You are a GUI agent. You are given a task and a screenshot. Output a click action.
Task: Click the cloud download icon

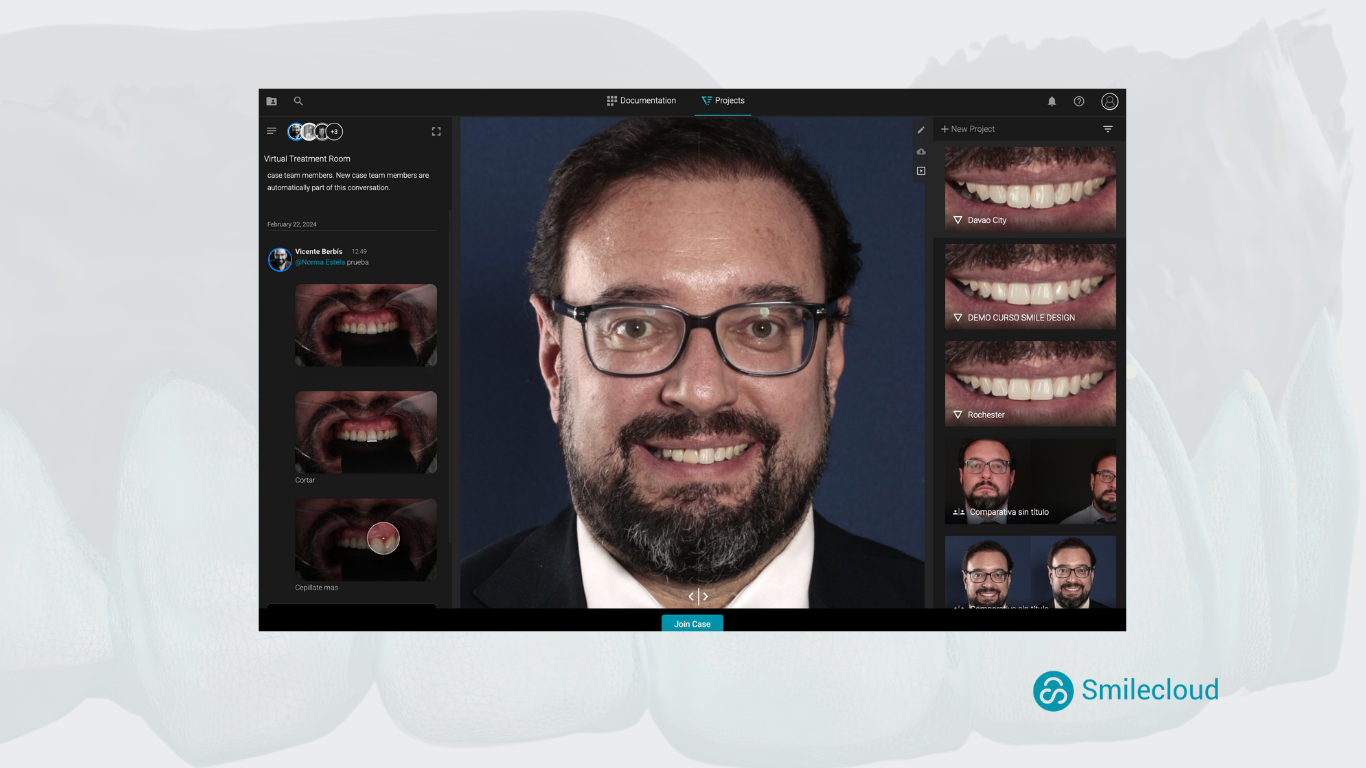(921, 151)
